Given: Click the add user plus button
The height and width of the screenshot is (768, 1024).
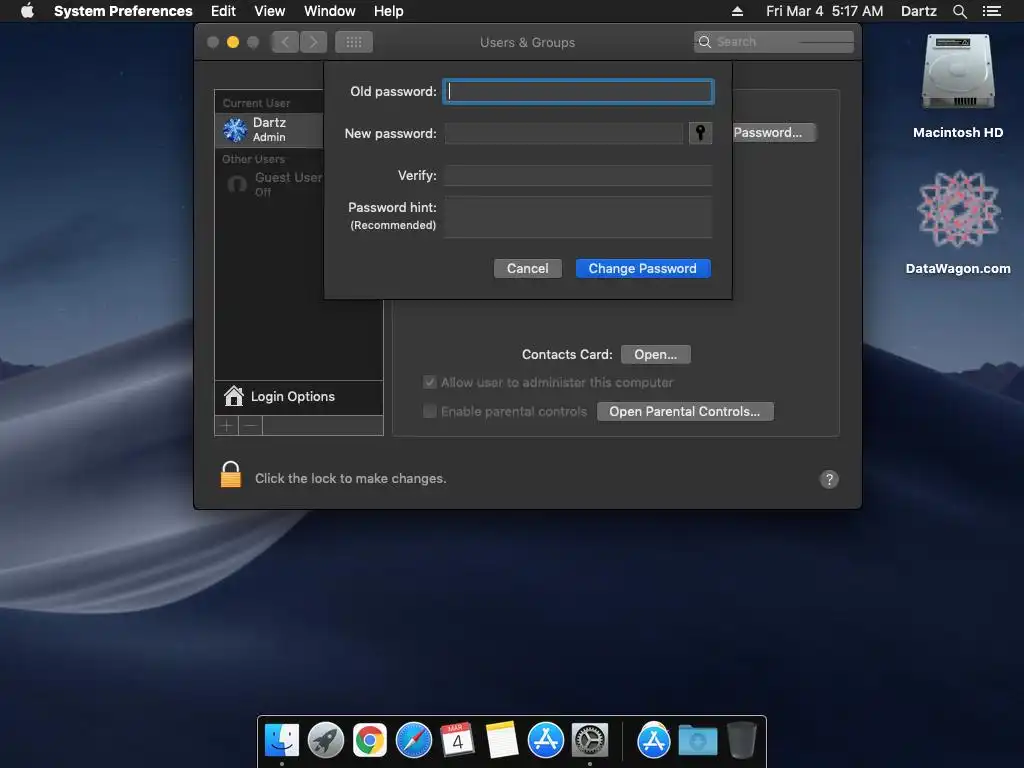Looking at the screenshot, I should click(227, 426).
